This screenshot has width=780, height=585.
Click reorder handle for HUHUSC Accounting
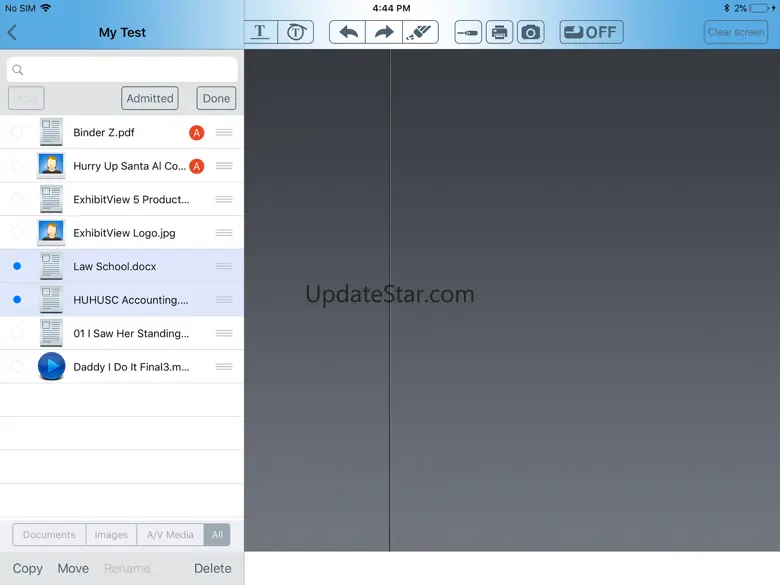pyautogui.click(x=224, y=299)
